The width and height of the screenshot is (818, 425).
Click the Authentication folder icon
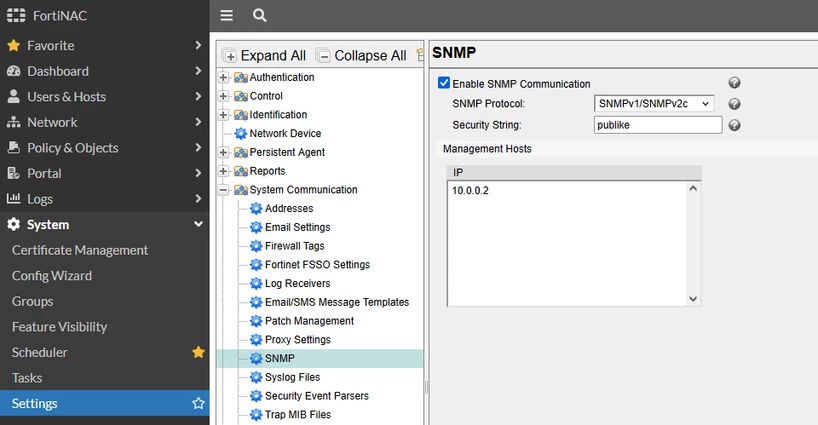[x=240, y=77]
